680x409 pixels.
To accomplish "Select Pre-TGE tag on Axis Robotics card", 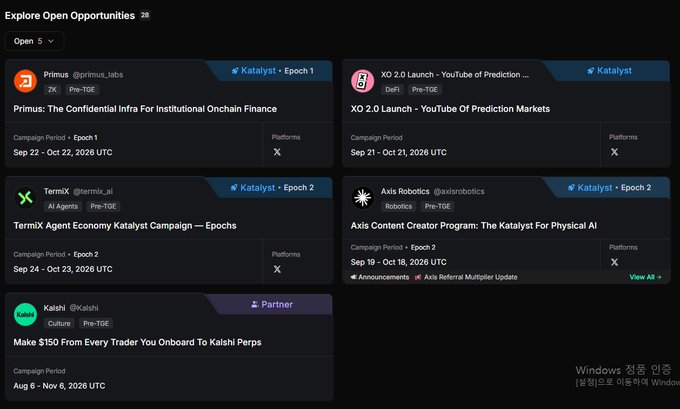I will coord(438,206).
